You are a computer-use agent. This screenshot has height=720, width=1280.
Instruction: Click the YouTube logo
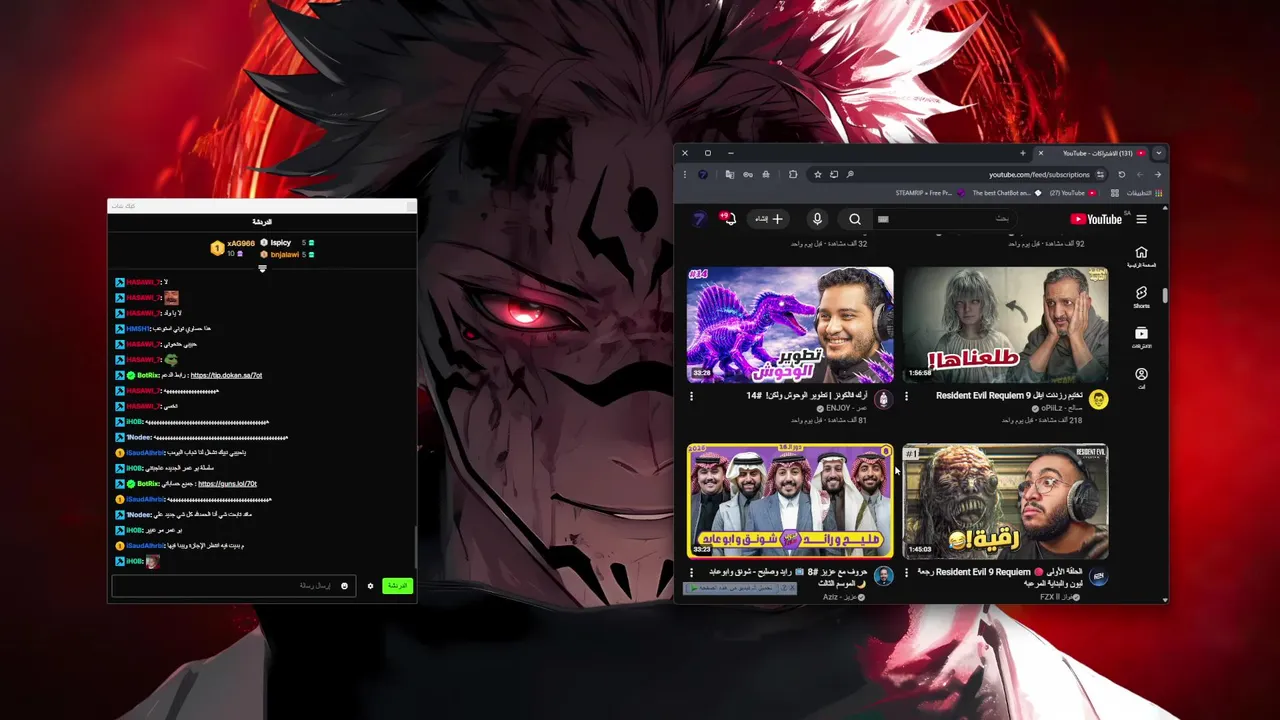pyautogui.click(x=1096, y=219)
